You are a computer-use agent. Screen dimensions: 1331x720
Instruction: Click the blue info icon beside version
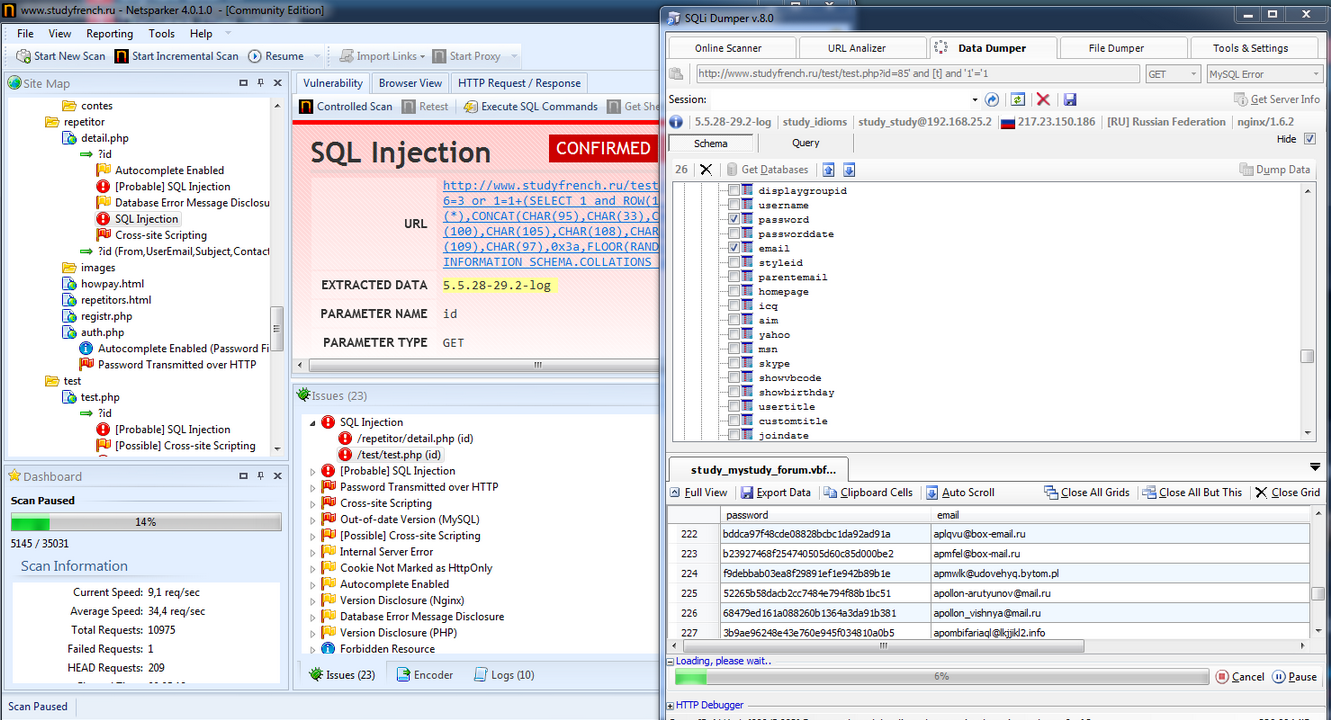coord(677,122)
